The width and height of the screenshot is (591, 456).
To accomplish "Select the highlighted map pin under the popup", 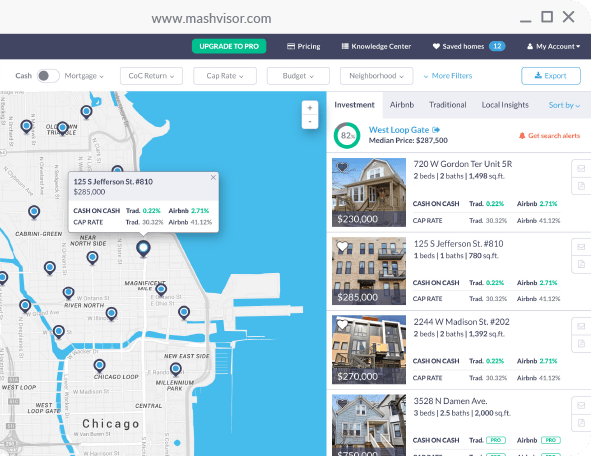I will tap(143, 249).
